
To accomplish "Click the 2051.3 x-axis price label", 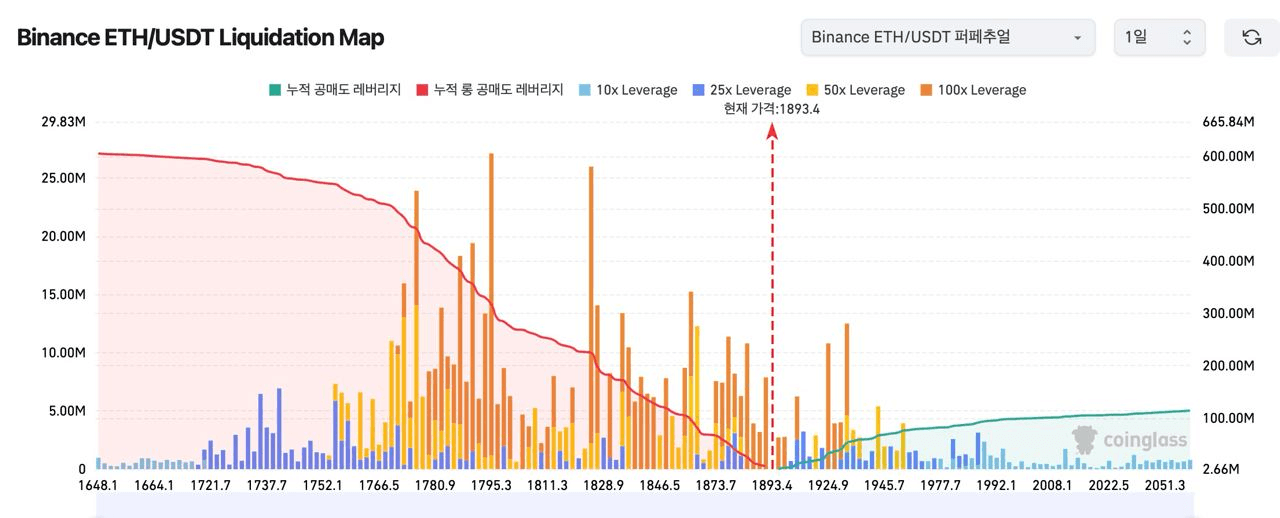I will 1166,486.
